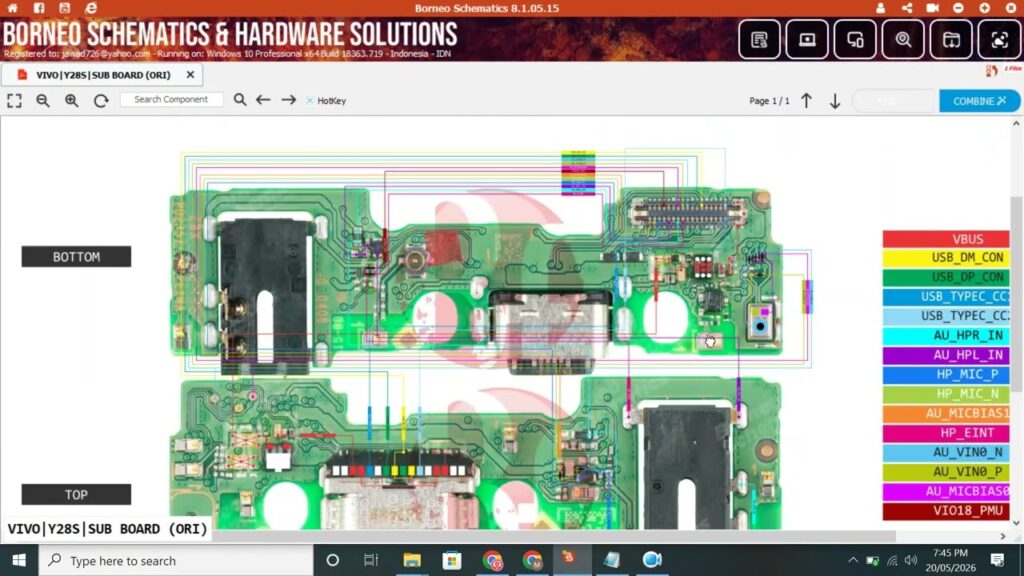Select the AU_HPL_IN purple net swatch
The image size is (1024, 576).
point(946,355)
